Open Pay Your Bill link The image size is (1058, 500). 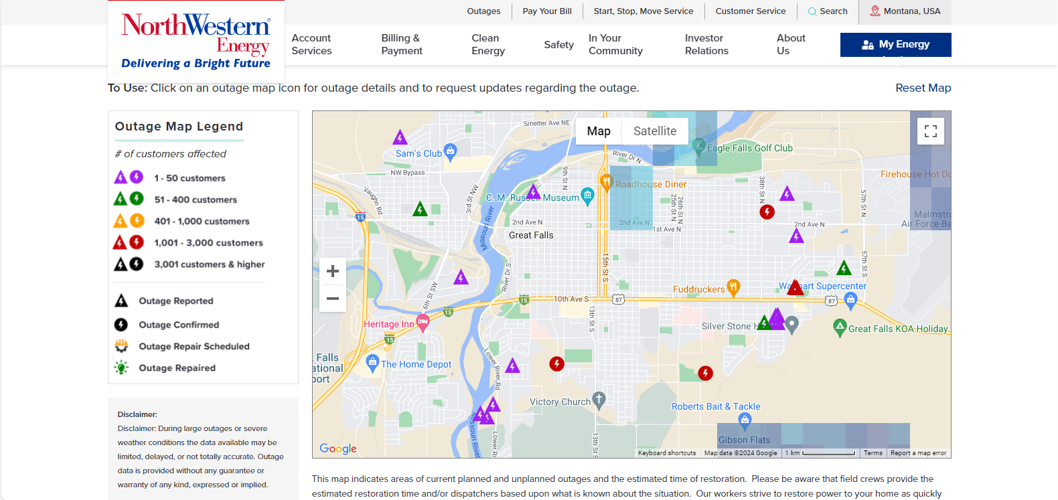[x=547, y=11]
